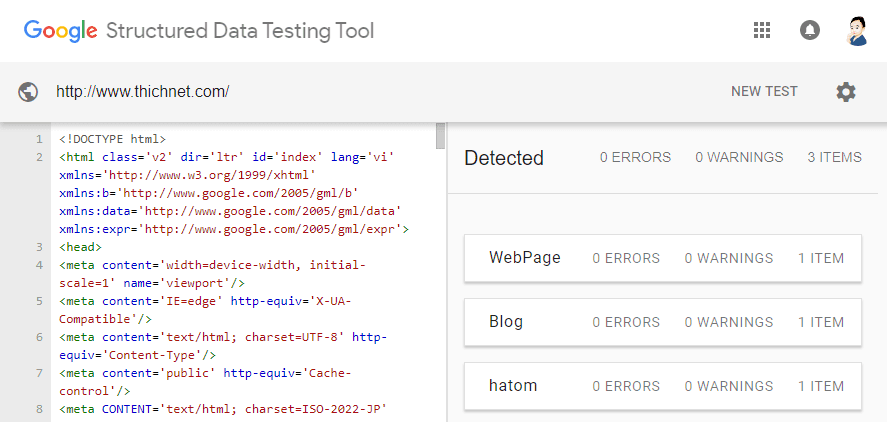
Task: Click the Google logo
Action: coord(61,31)
